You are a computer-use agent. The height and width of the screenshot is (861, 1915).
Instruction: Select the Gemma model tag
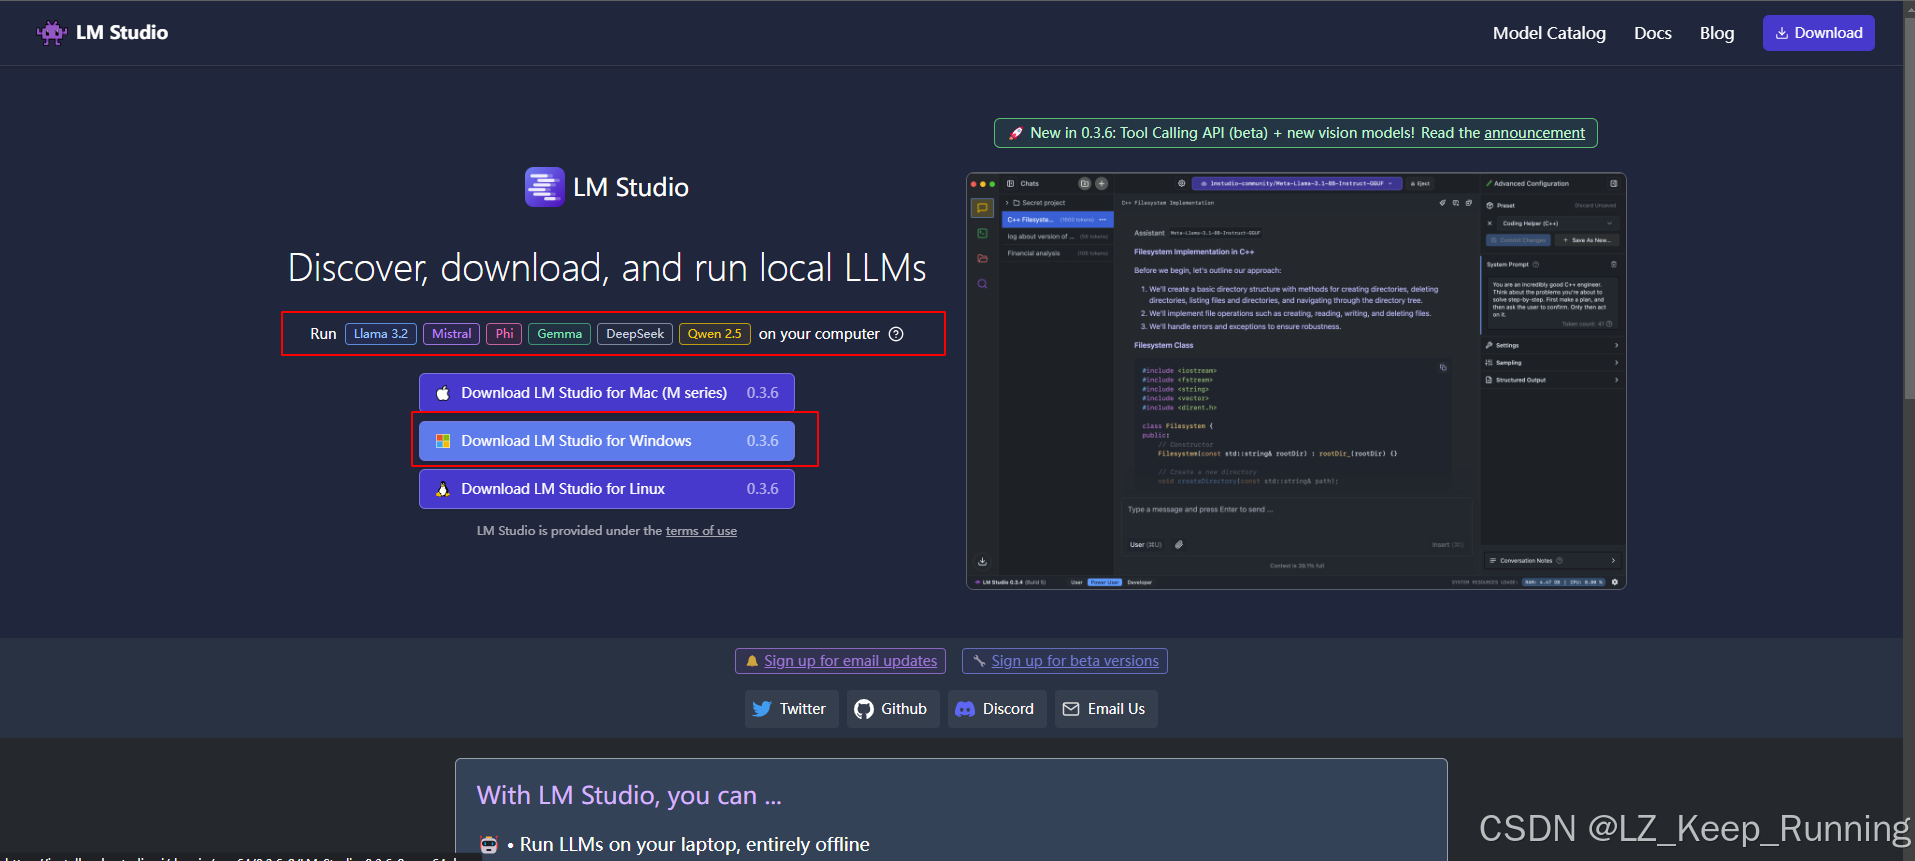tap(559, 334)
